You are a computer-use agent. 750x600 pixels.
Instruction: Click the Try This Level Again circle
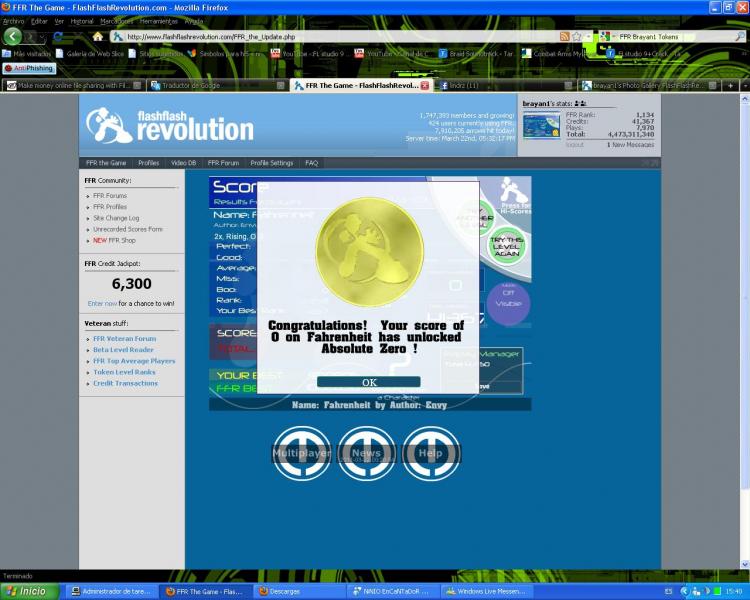pos(506,244)
